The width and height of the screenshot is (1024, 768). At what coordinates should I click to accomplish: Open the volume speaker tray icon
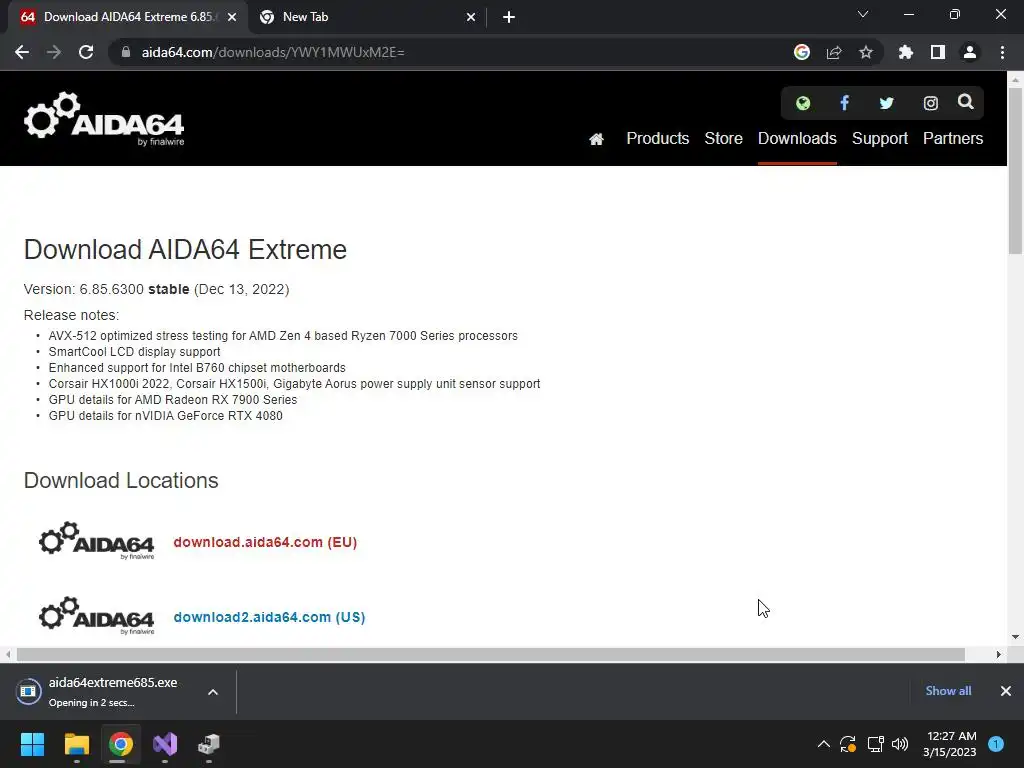pyautogui.click(x=900, y=744)
